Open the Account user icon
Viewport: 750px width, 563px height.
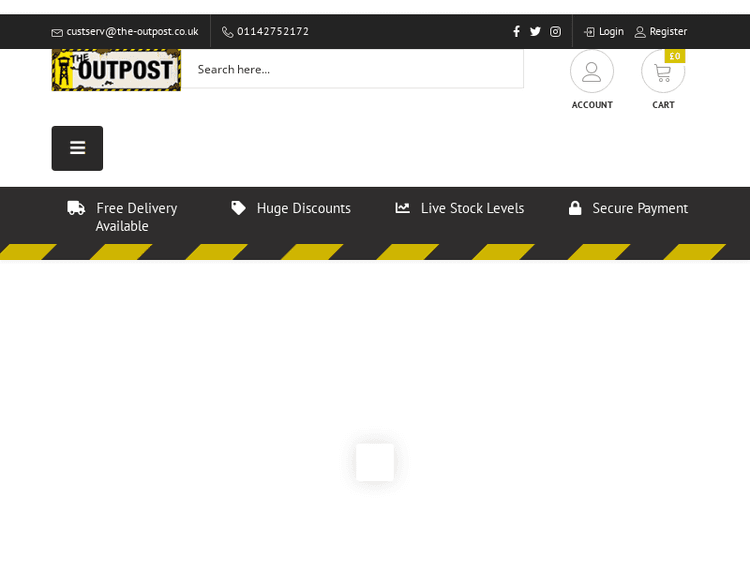click(592, 72)
